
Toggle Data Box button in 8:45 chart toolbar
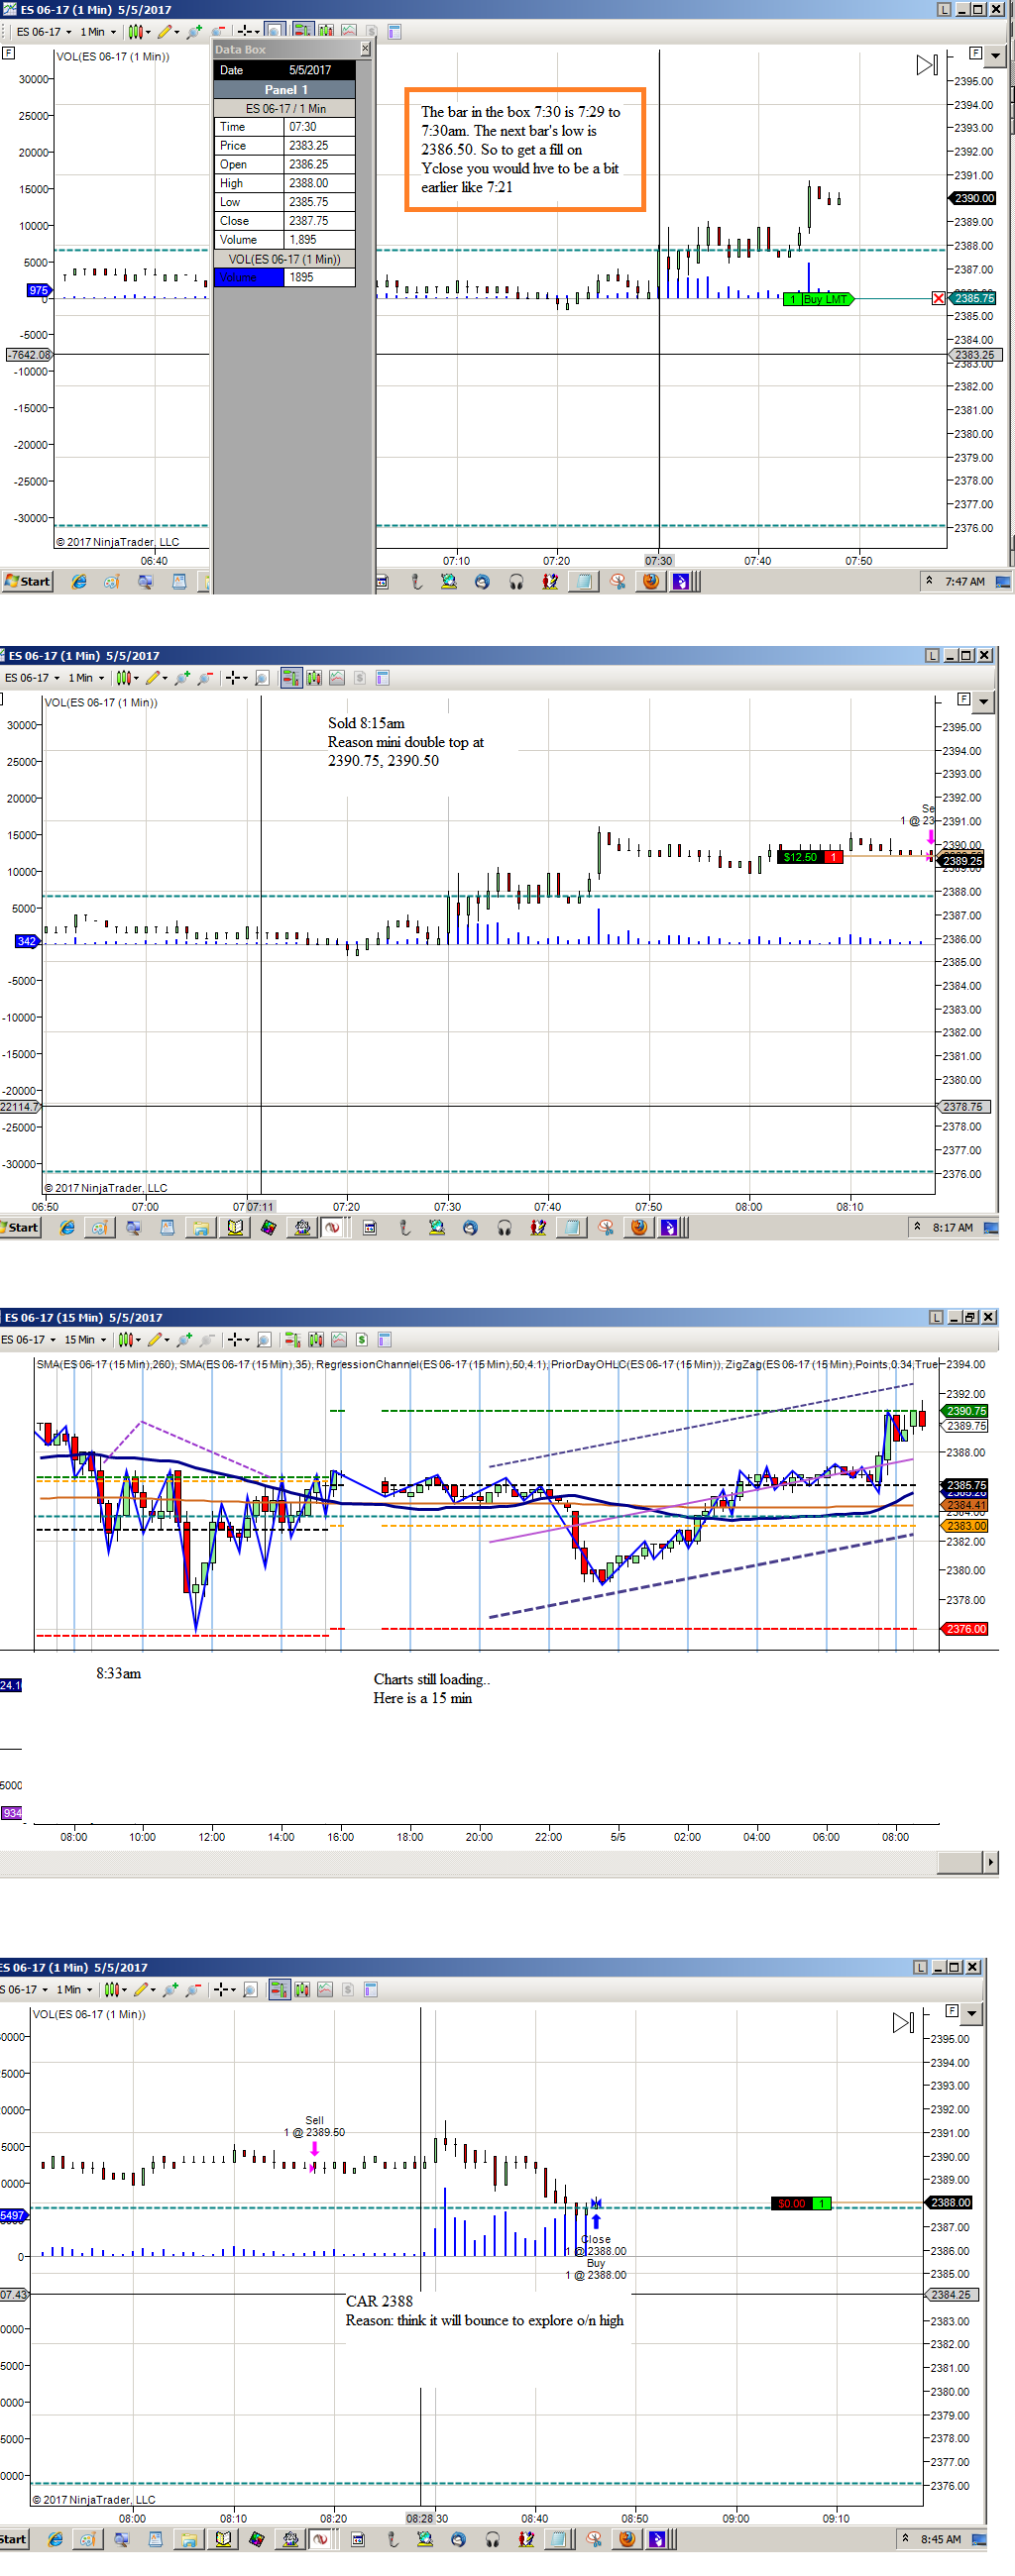tap(250, 1990)
